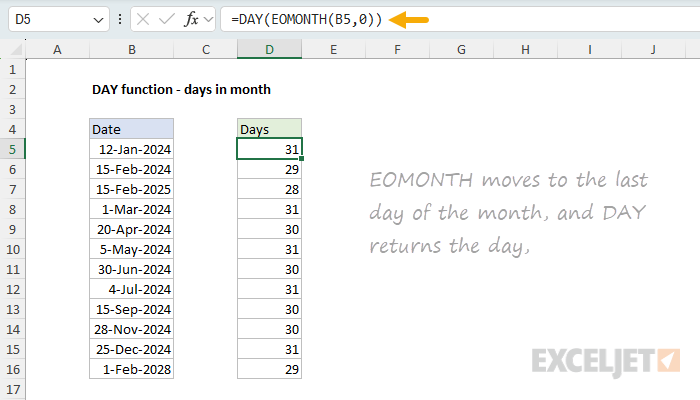Click Days value 30 in row 14
This screenshot has width=700, height=400.
pyautogui.click(x=270, y=329)
